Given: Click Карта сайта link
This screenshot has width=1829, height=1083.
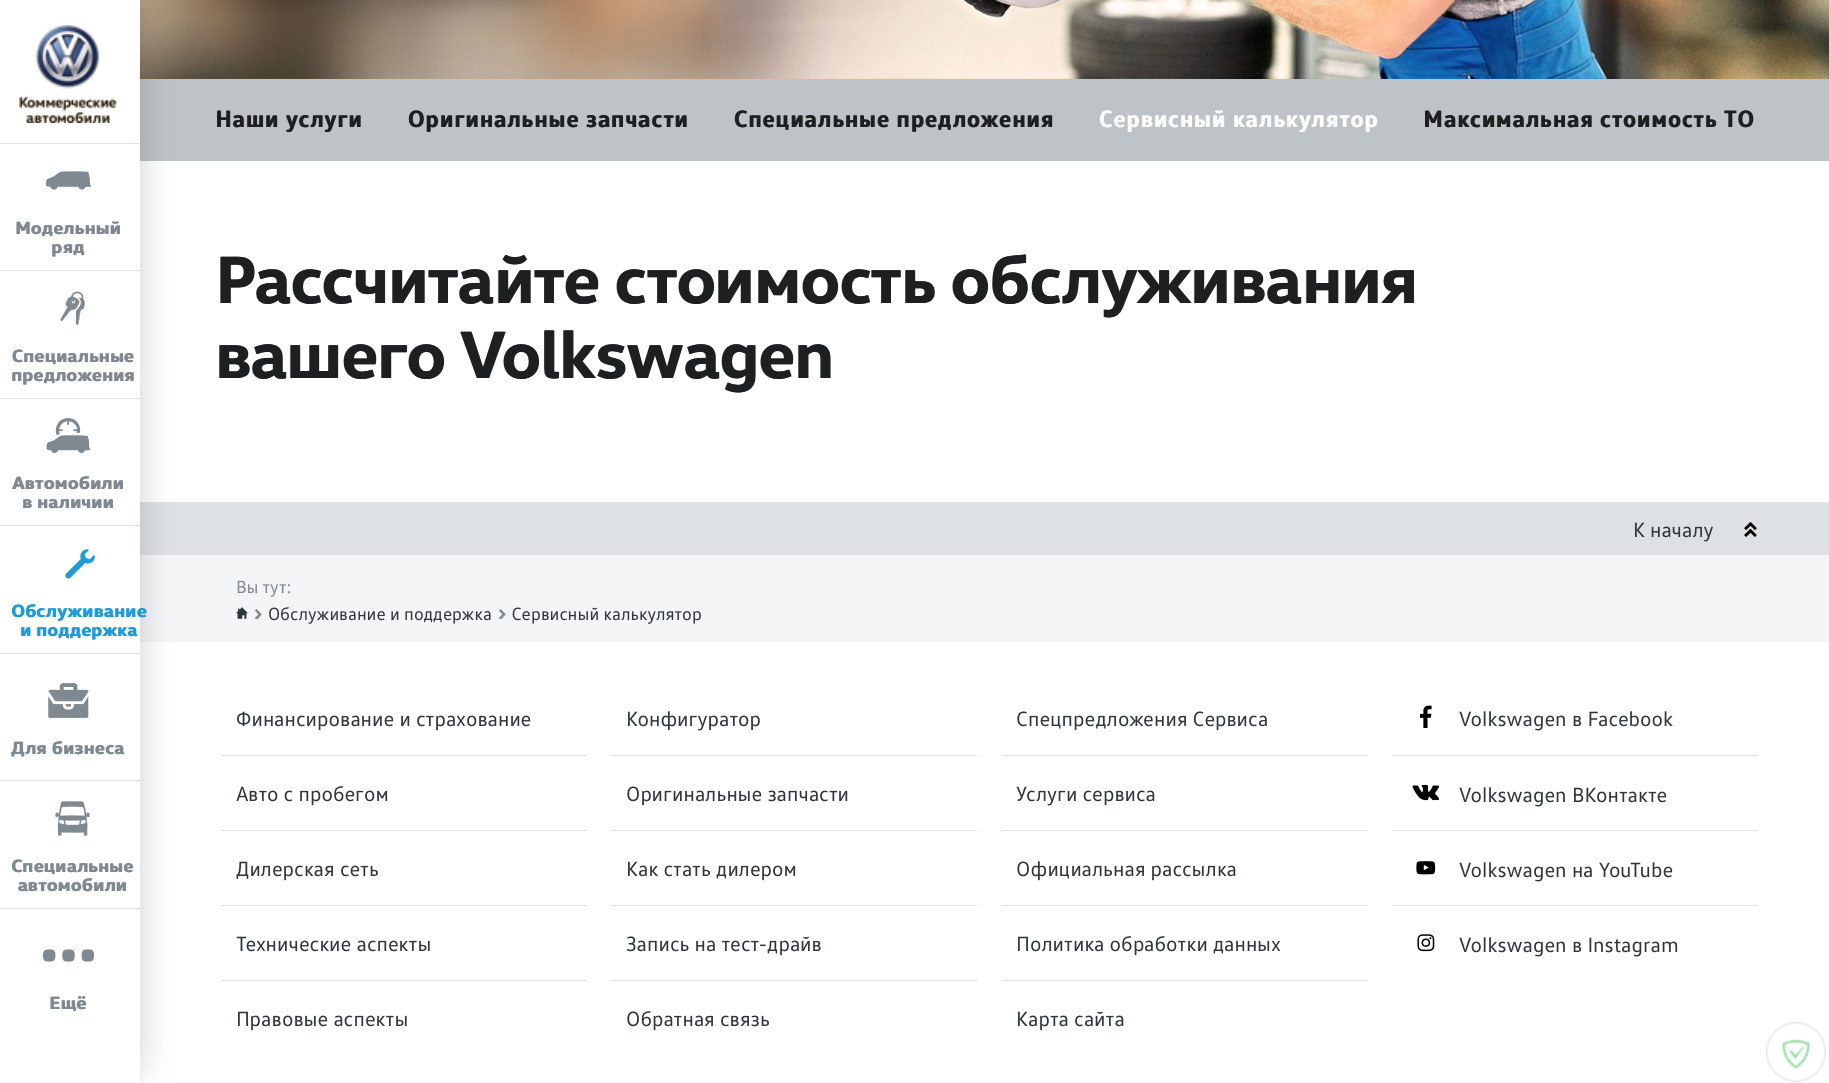Looking at the screenshot, I should [x=1070, y=1019].
